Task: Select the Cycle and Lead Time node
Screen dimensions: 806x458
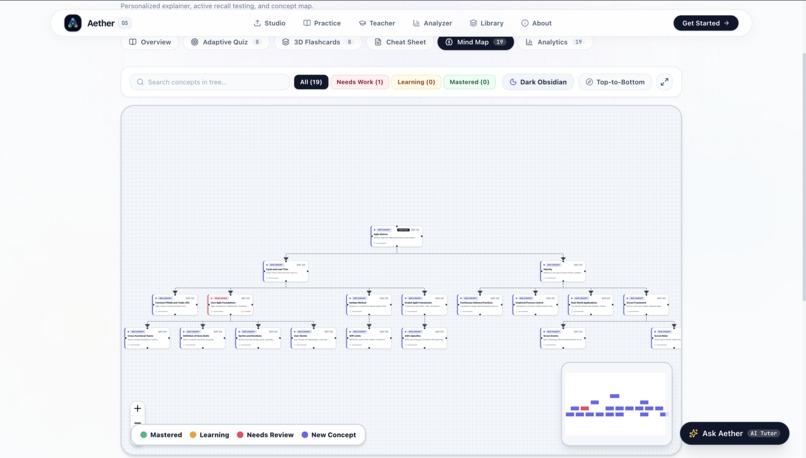Action: tap(286, 271)
